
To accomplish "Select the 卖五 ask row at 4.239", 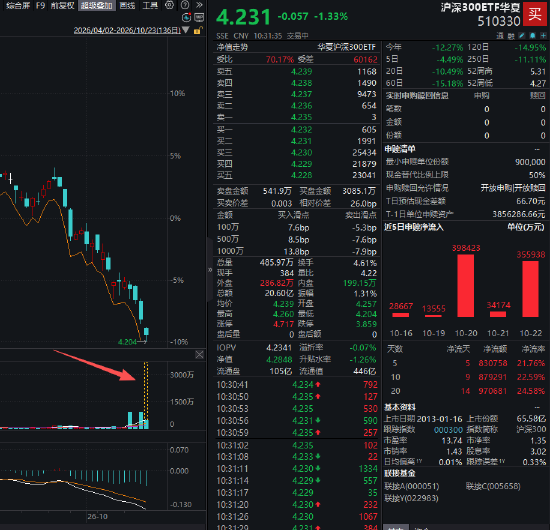I will click(296, 72).
